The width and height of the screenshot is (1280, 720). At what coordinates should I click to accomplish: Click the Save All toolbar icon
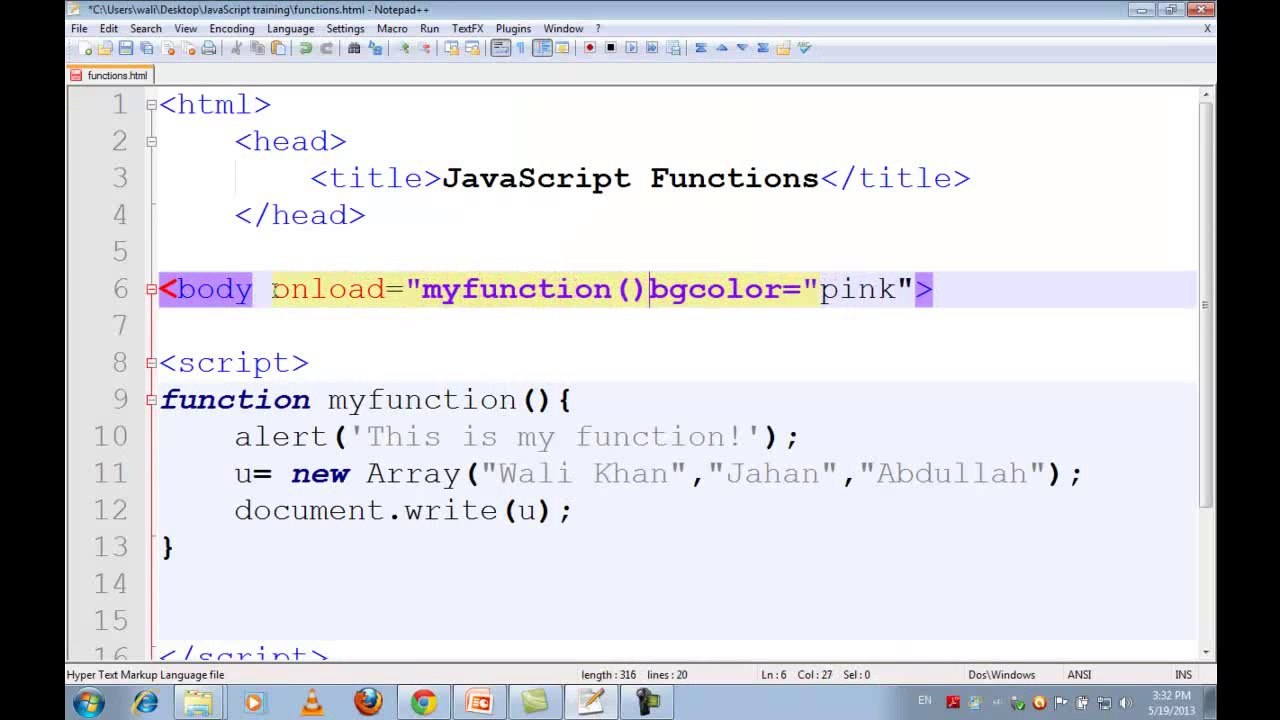147,48
